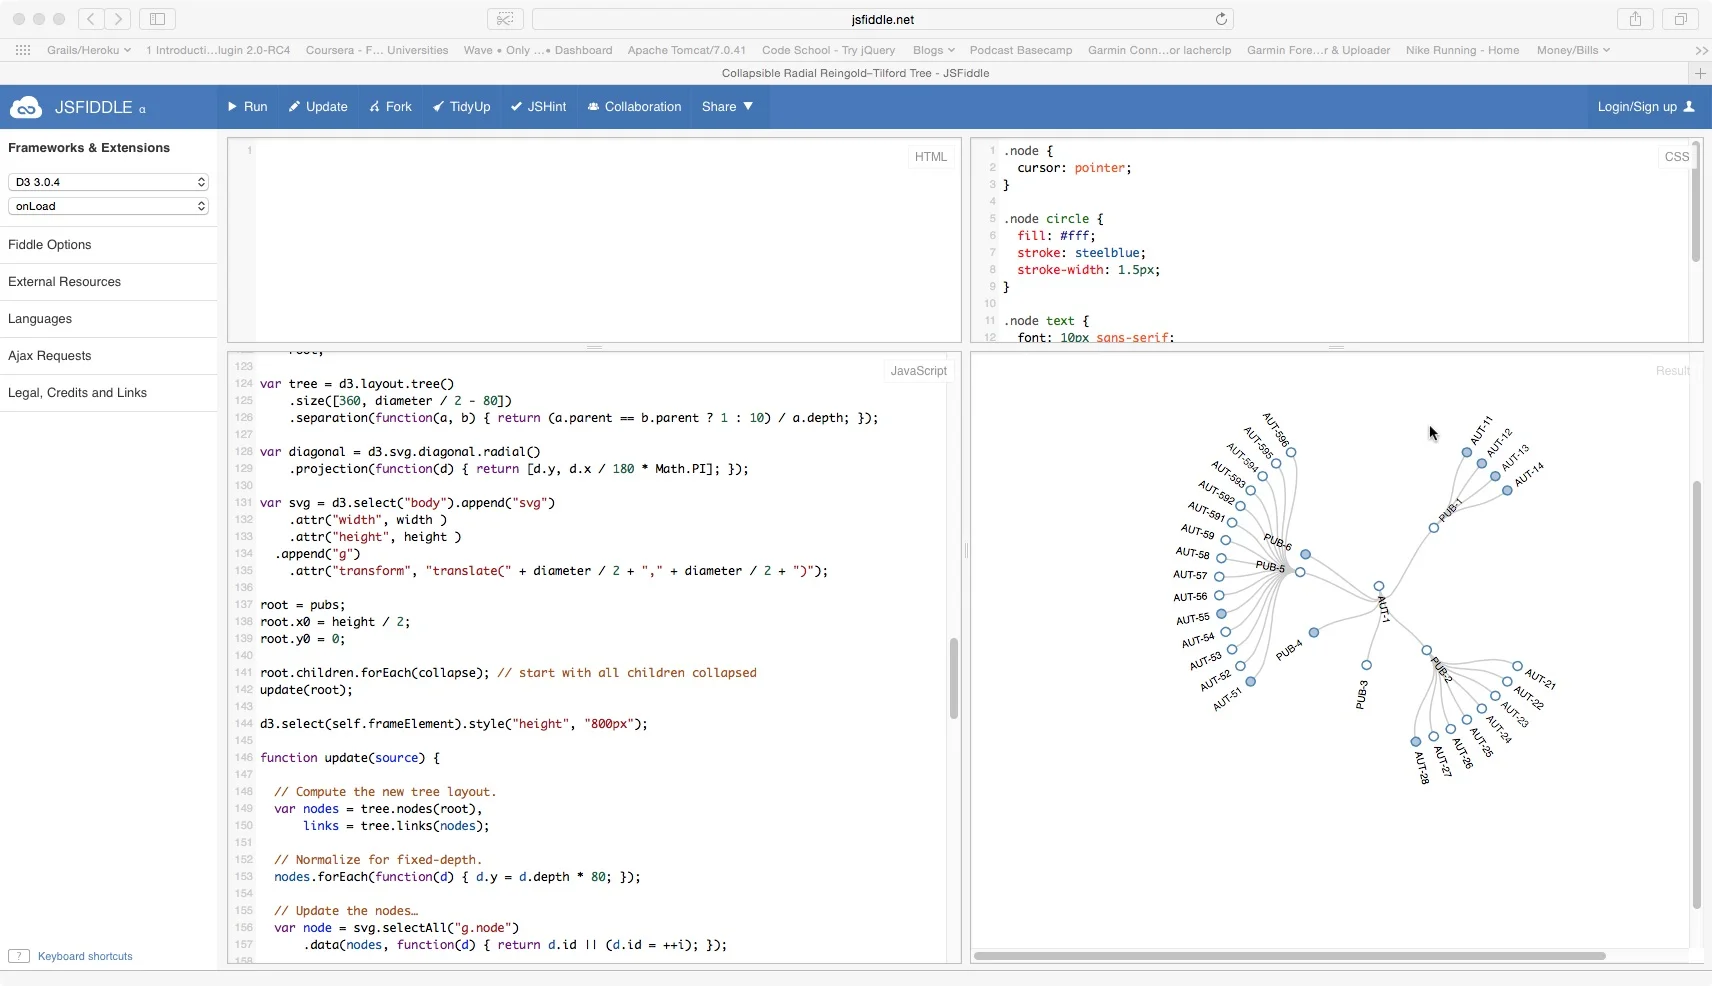The height and width of the screenshot is (986, 1712).
Task: Click the bookmarks grid icon
Action: point(23,50)
